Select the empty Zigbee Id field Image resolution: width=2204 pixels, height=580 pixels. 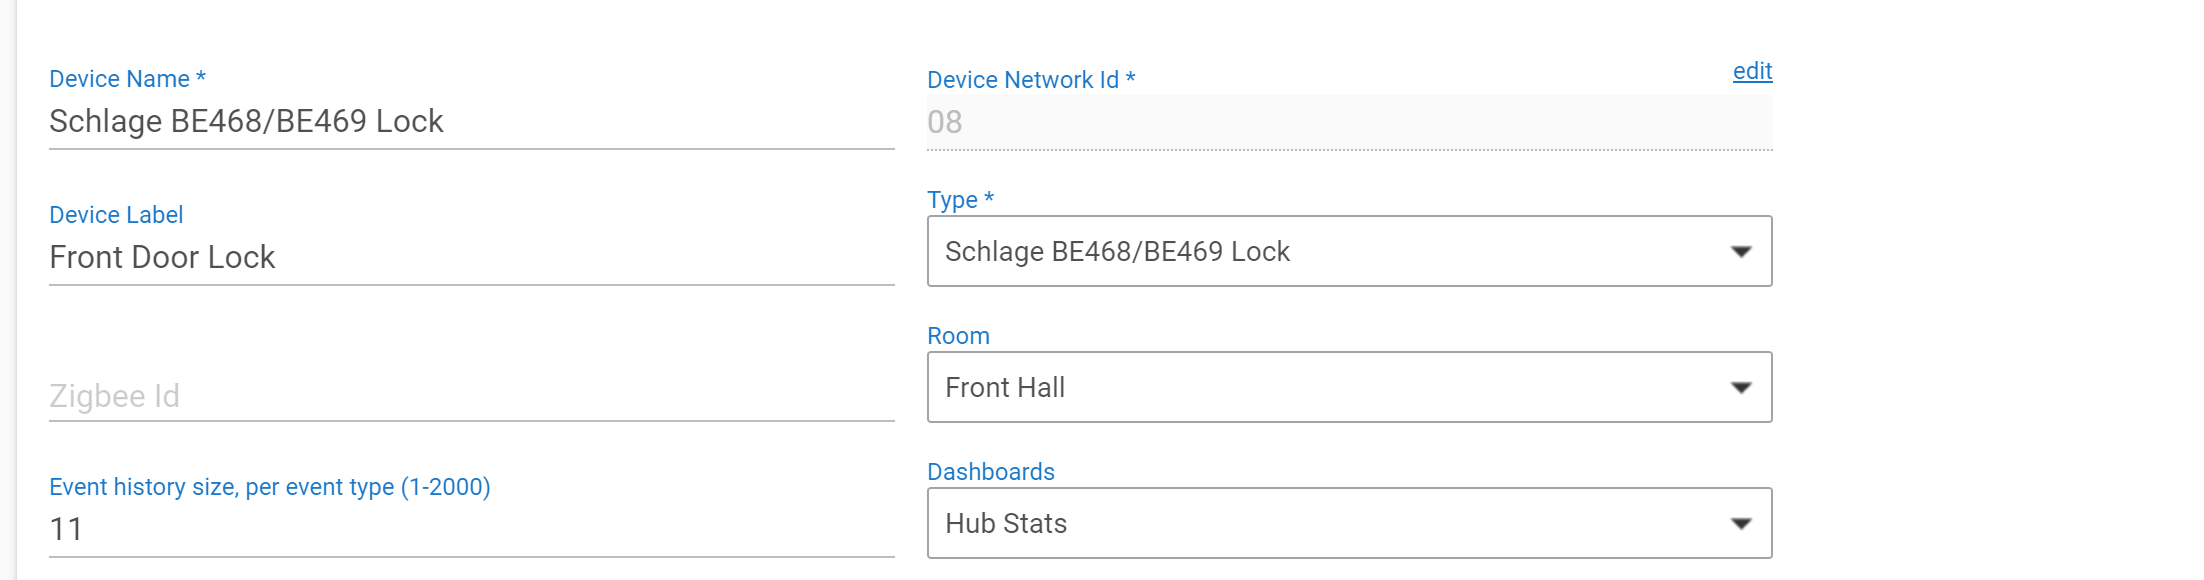click(470, 396)
